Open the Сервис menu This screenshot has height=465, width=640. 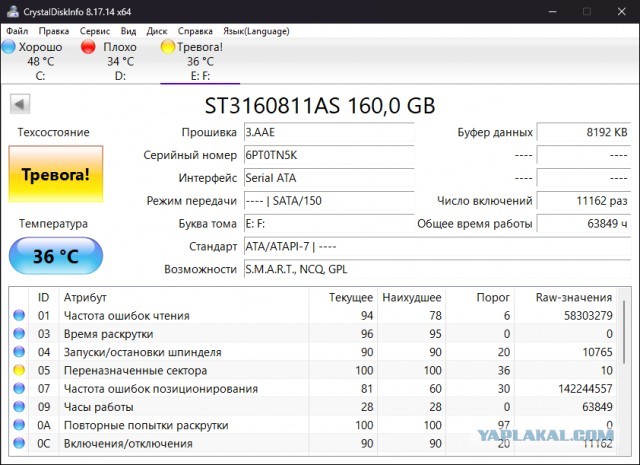click(x=95, y=31)
